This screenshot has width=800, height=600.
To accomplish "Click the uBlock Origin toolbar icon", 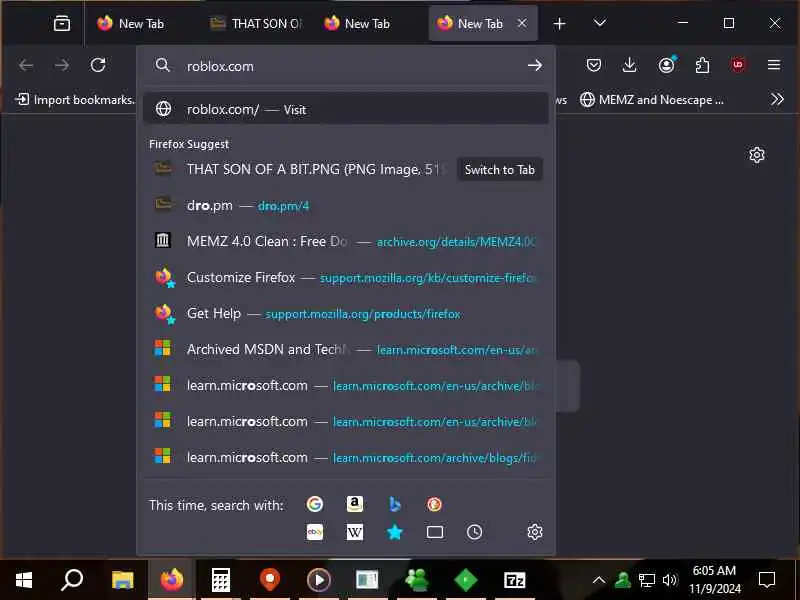I will (738, 65).
